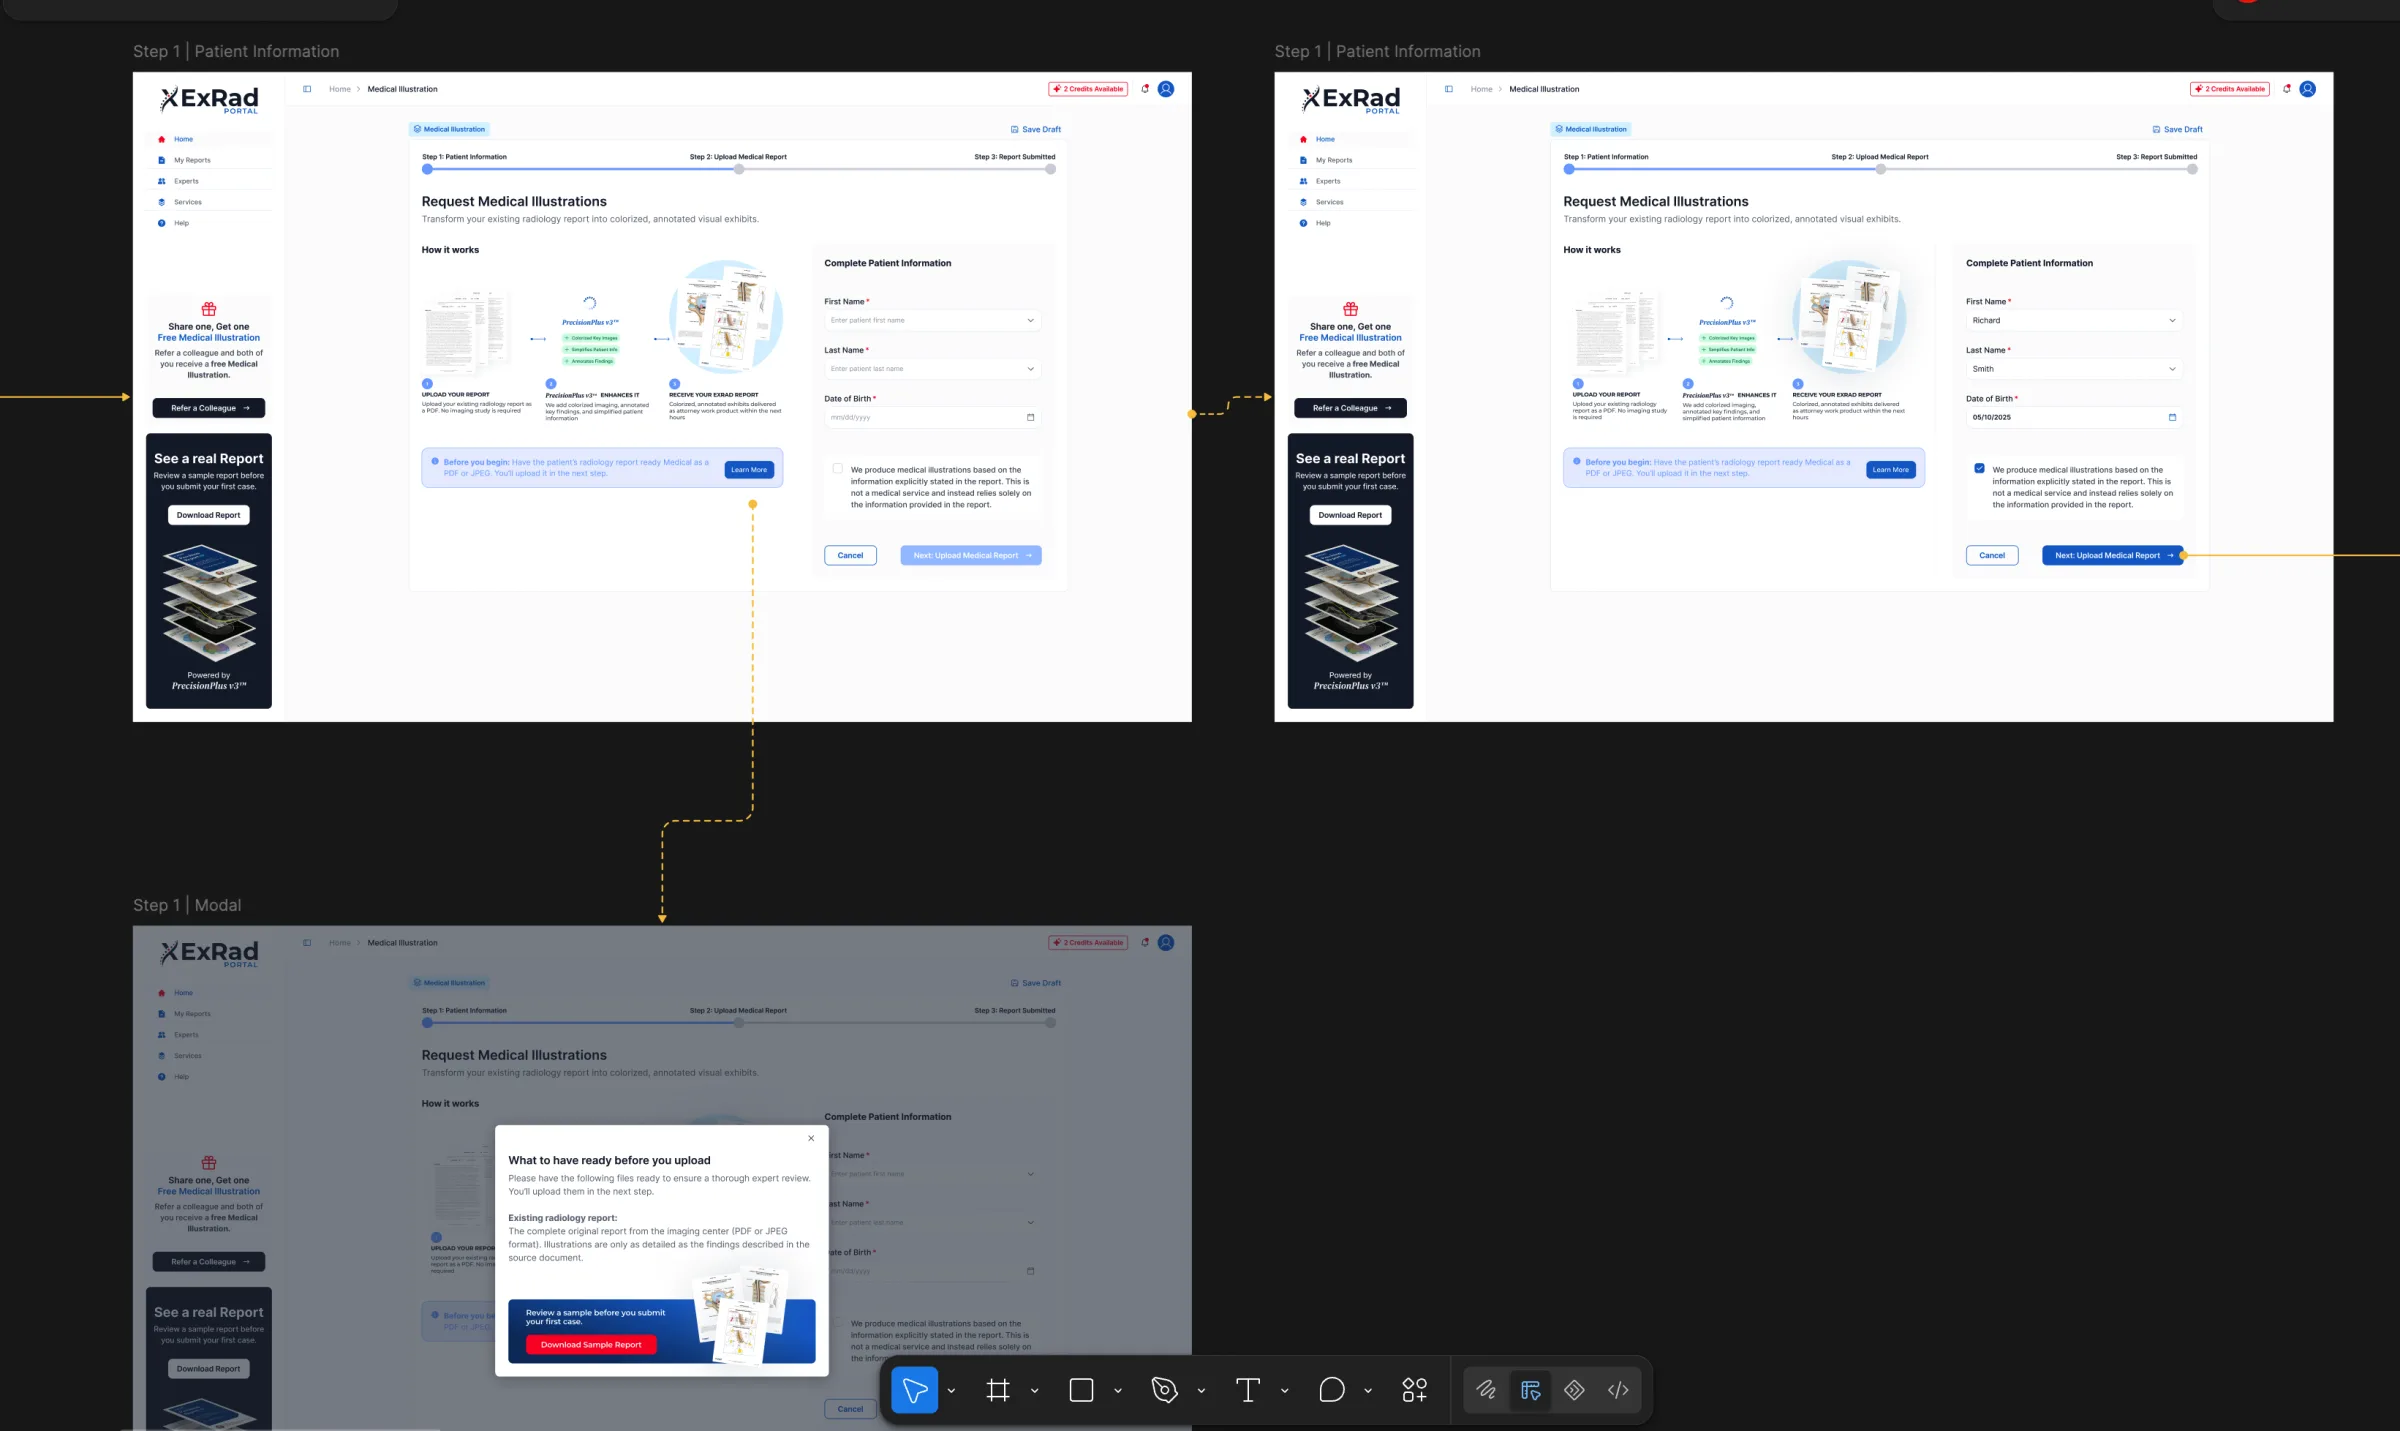Select the Comment tool bubble icon
2400x1431 pixels.
click(1331, 1390)
